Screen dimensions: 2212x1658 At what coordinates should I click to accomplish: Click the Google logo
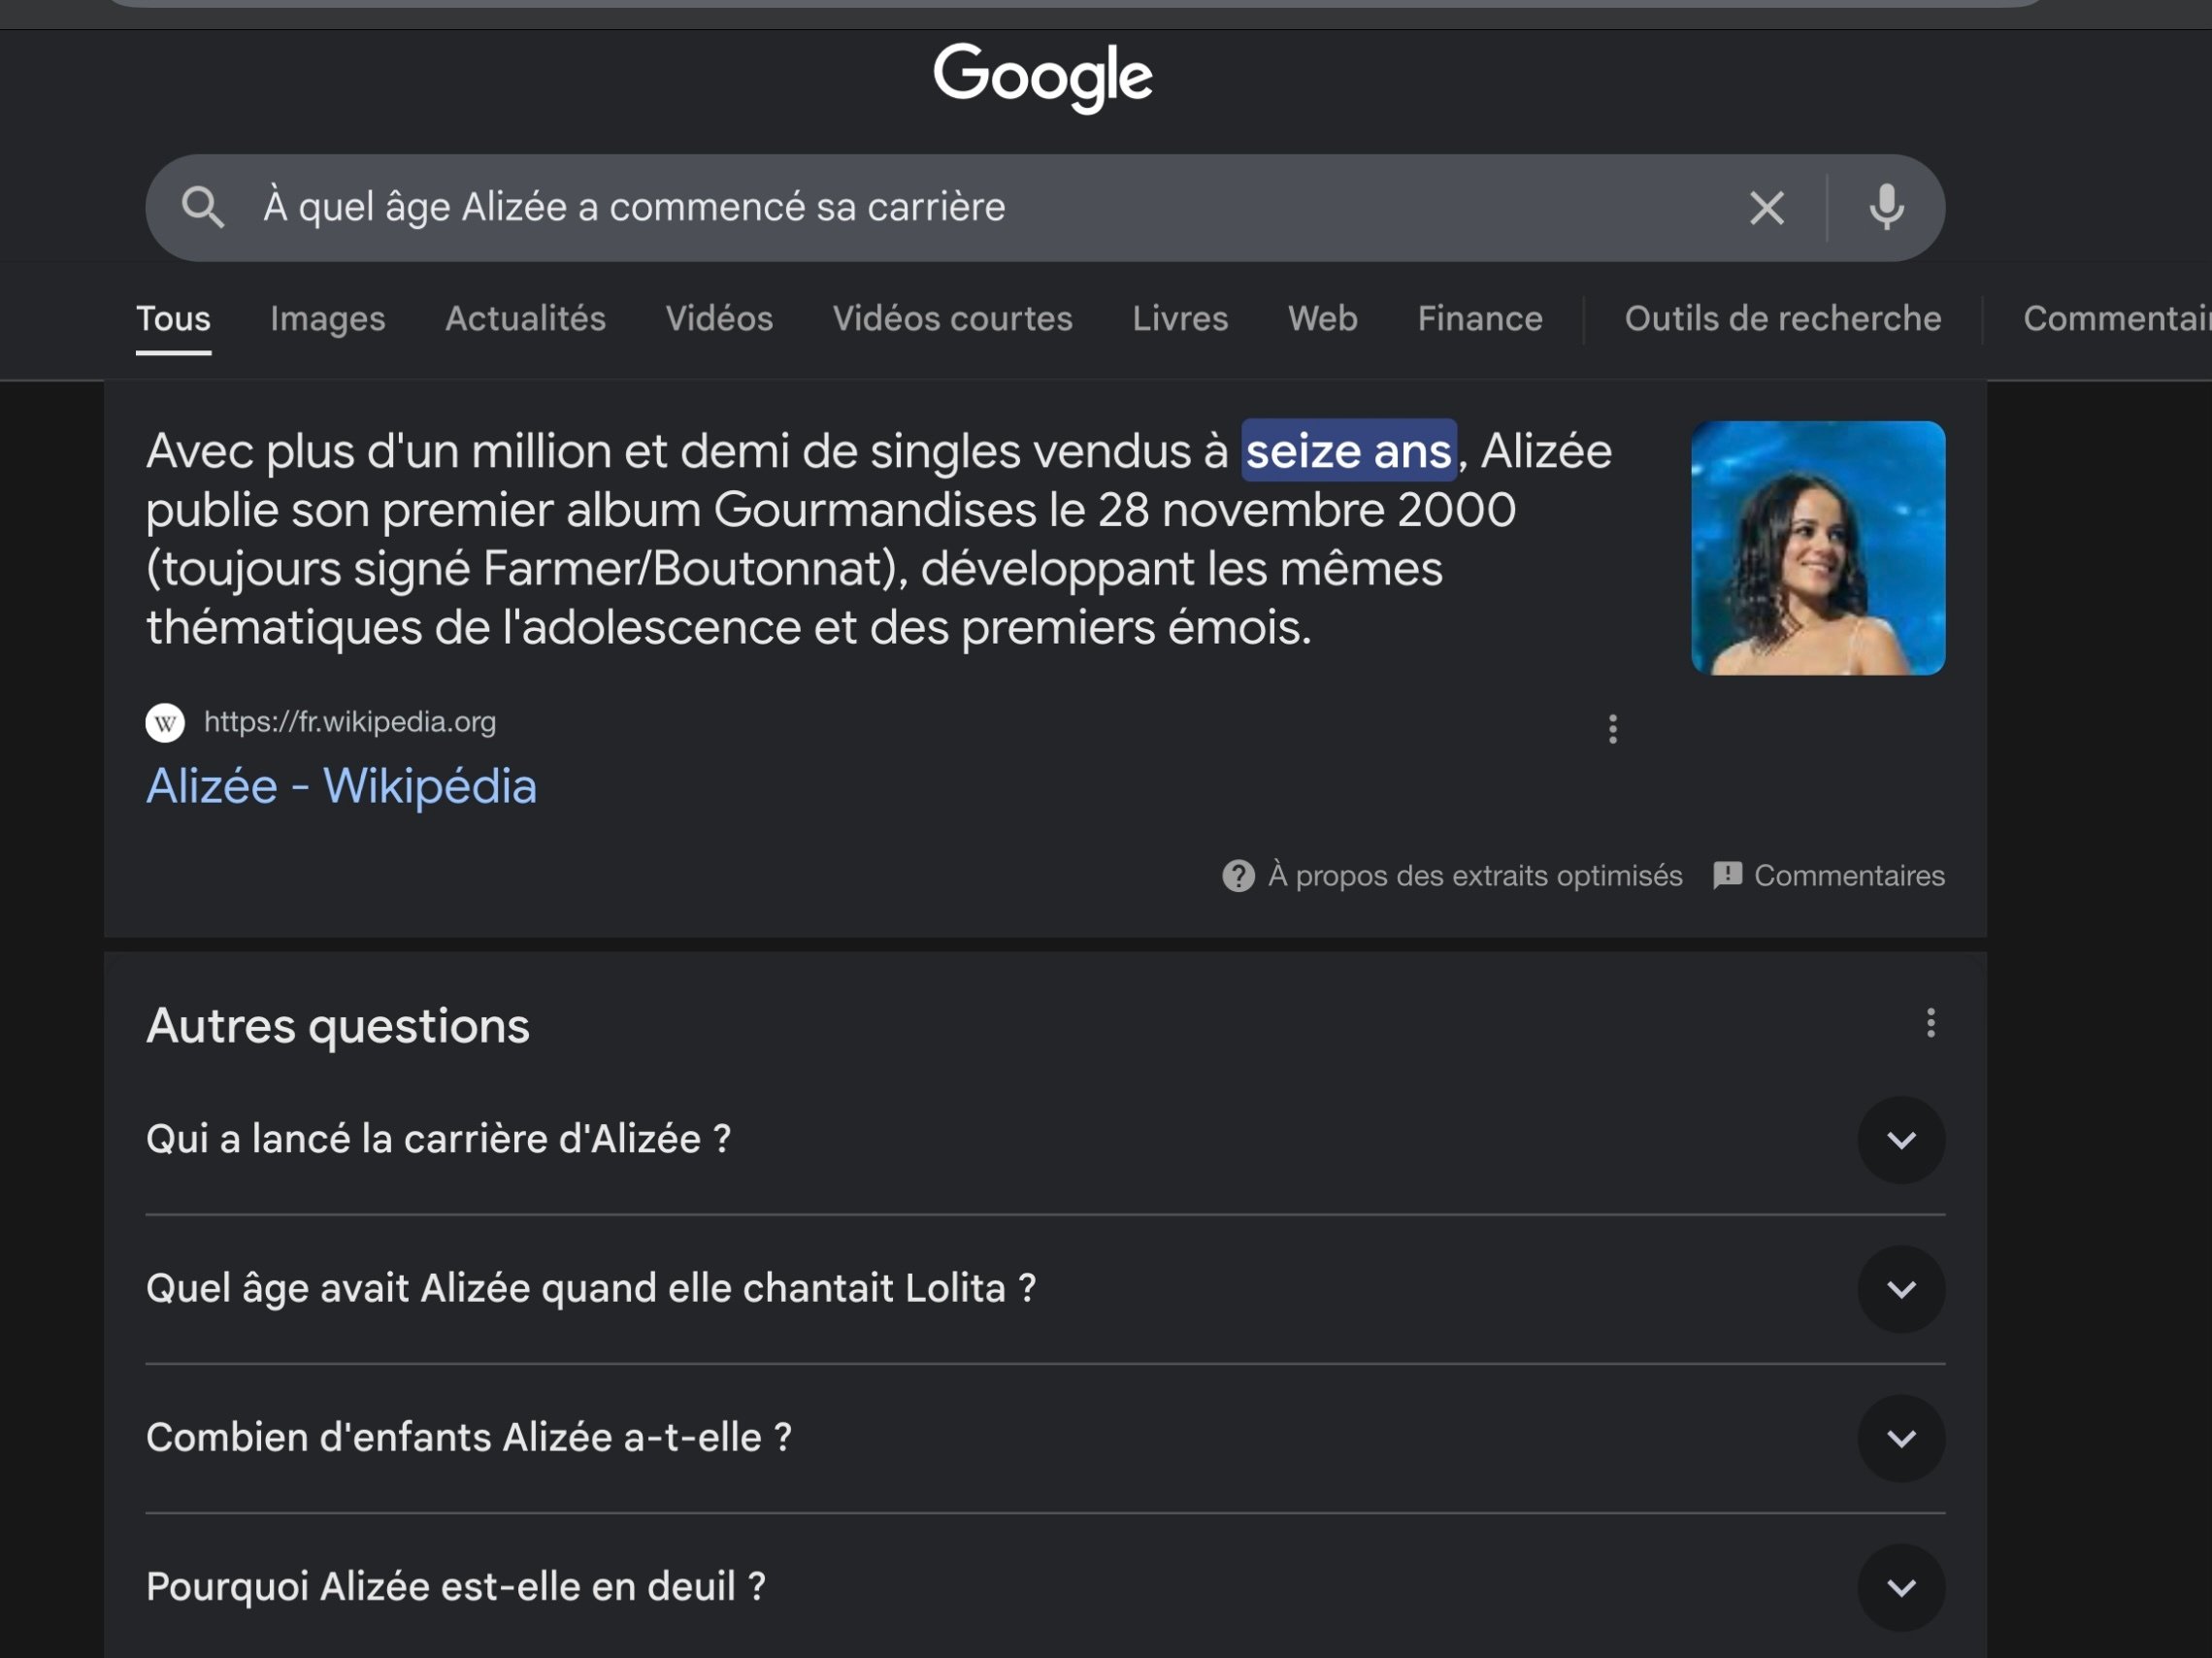(1042, 77)
